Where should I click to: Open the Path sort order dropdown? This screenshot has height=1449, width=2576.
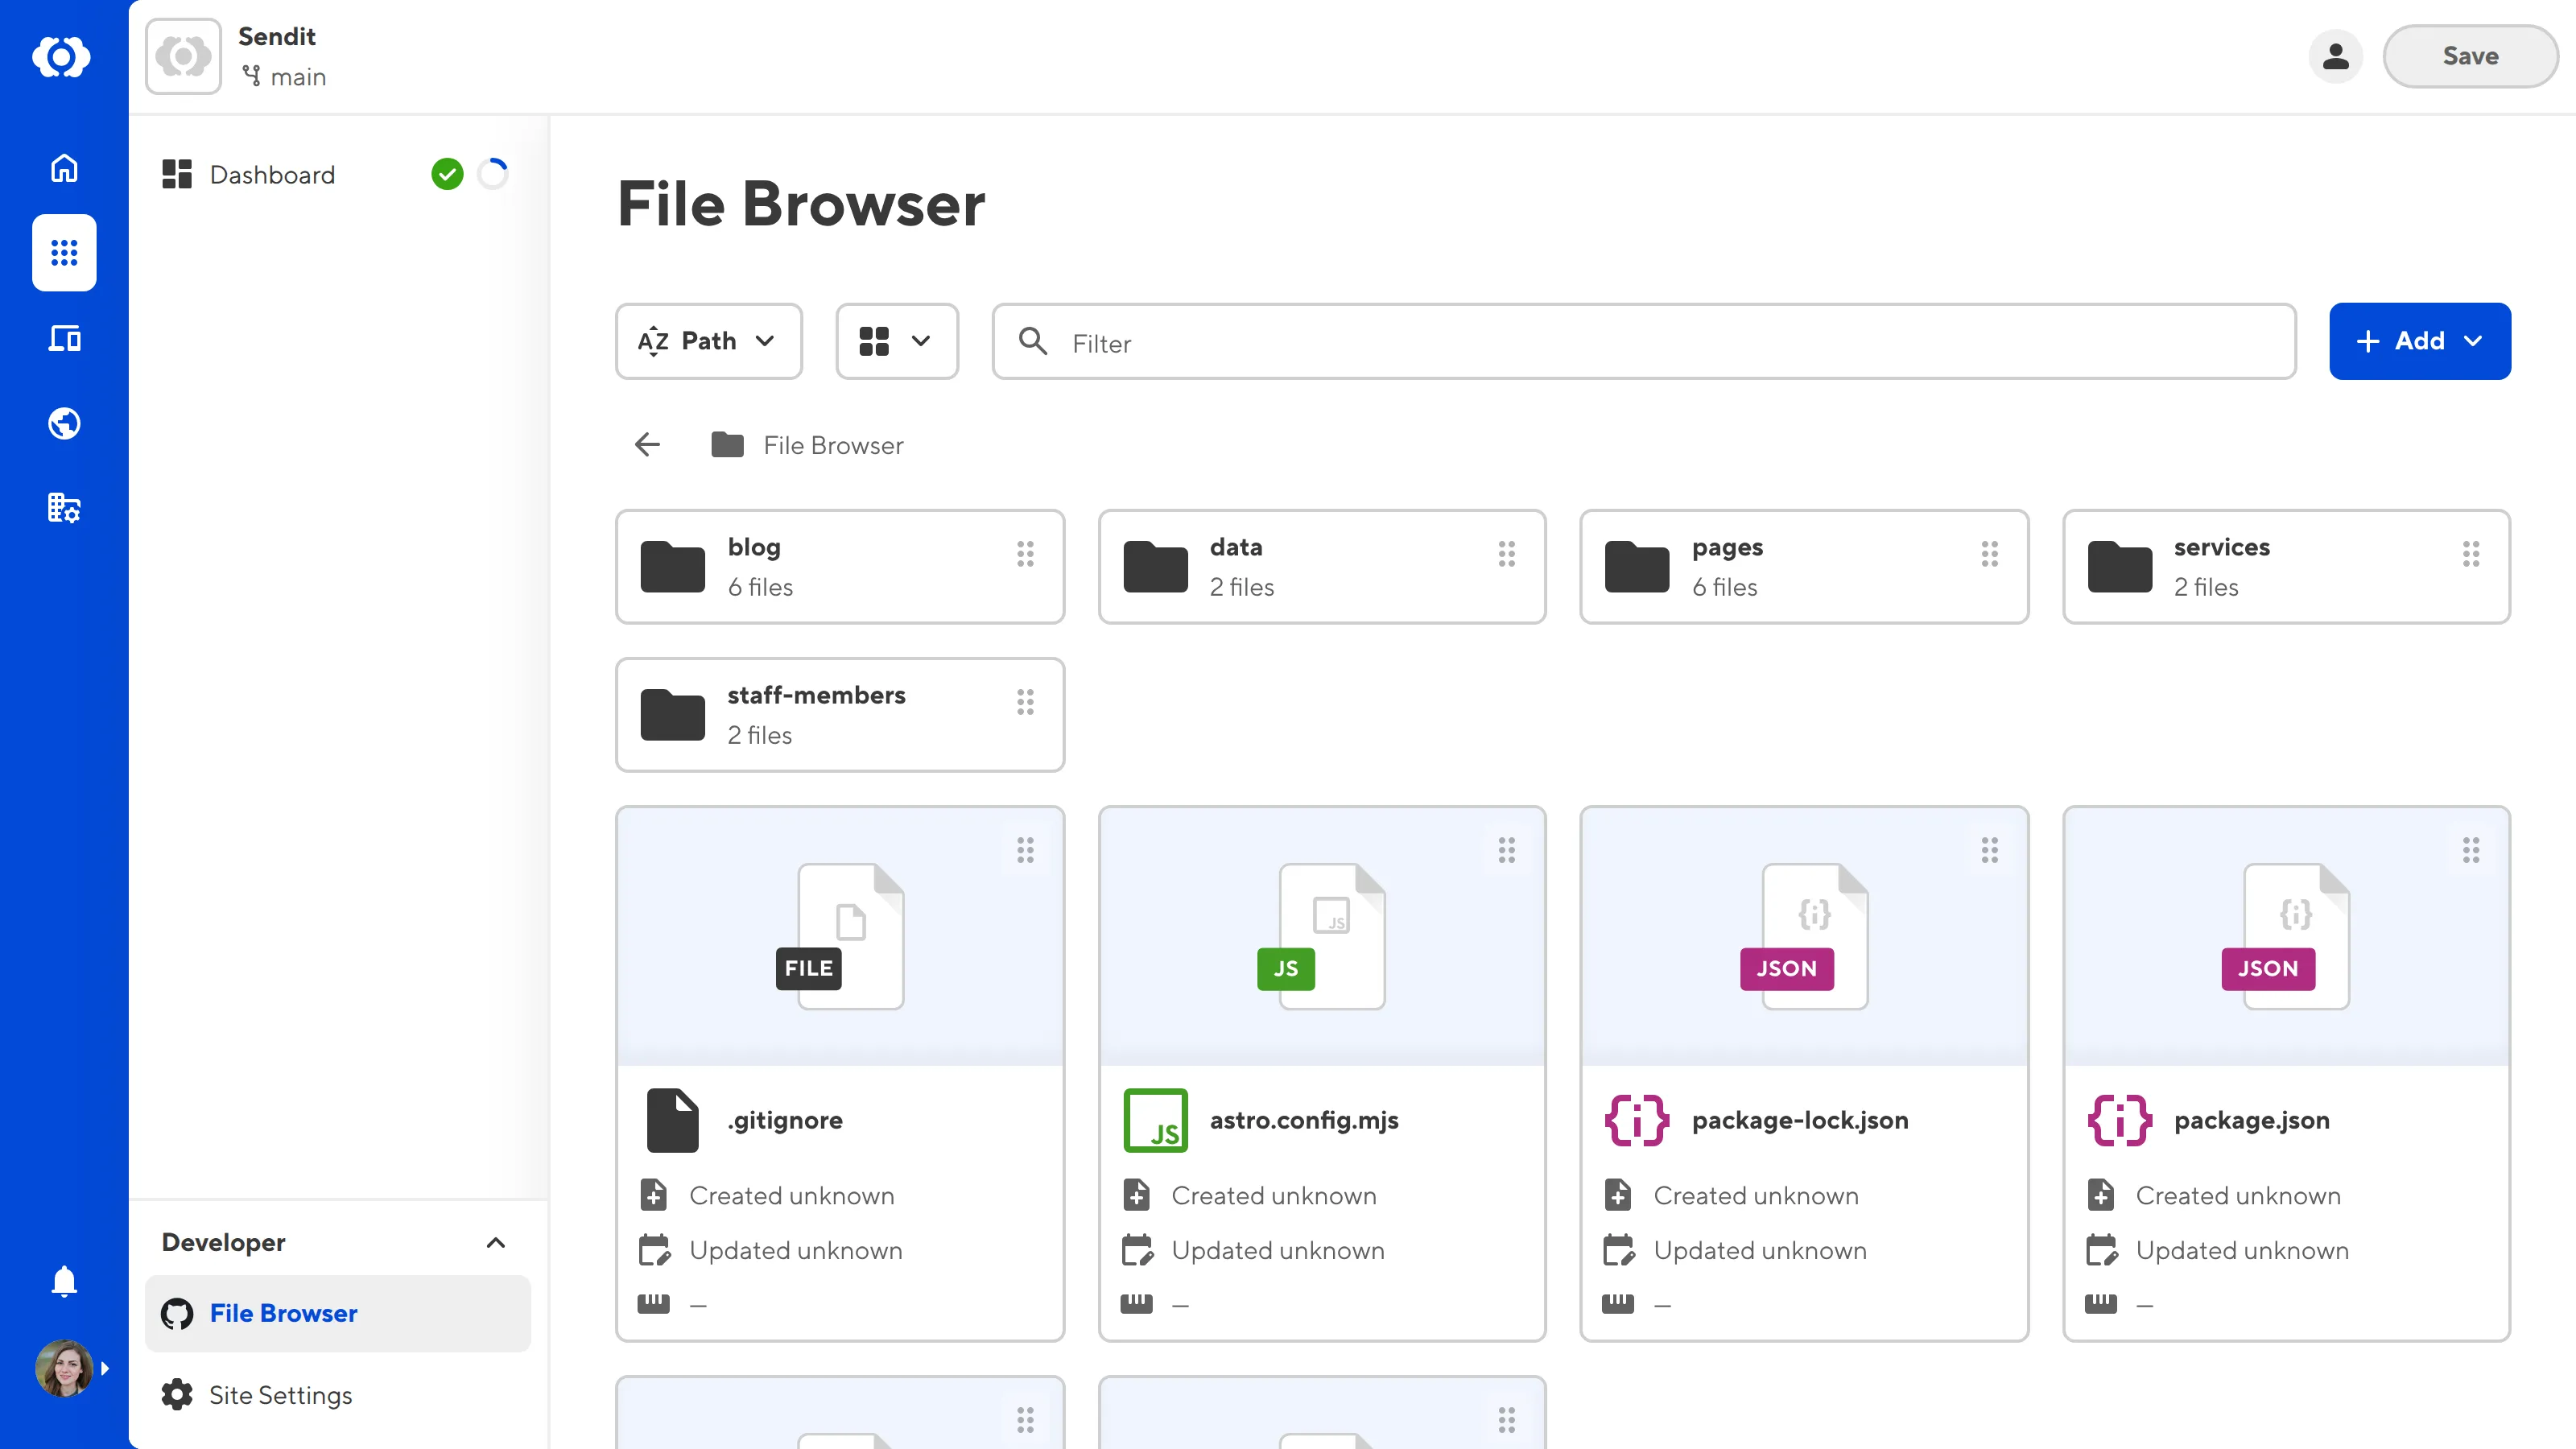(x=708, y=341)
